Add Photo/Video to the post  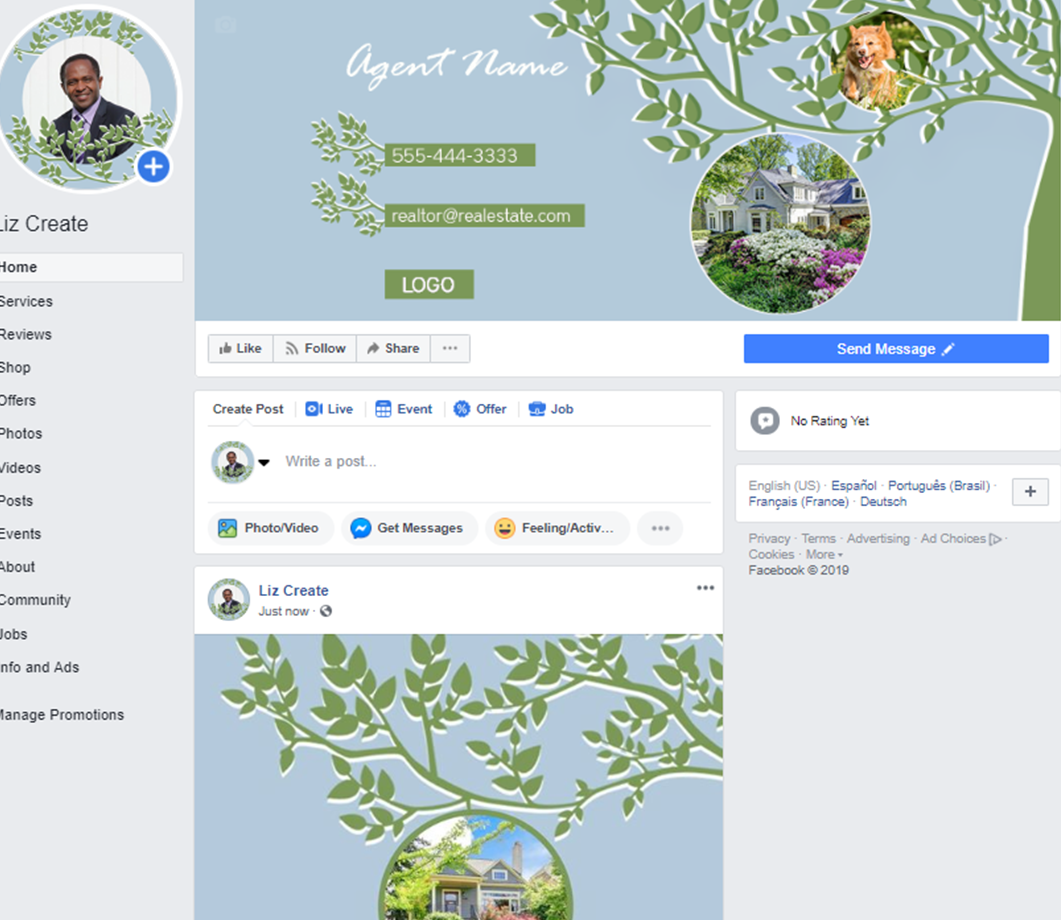[x=271, y=528]
